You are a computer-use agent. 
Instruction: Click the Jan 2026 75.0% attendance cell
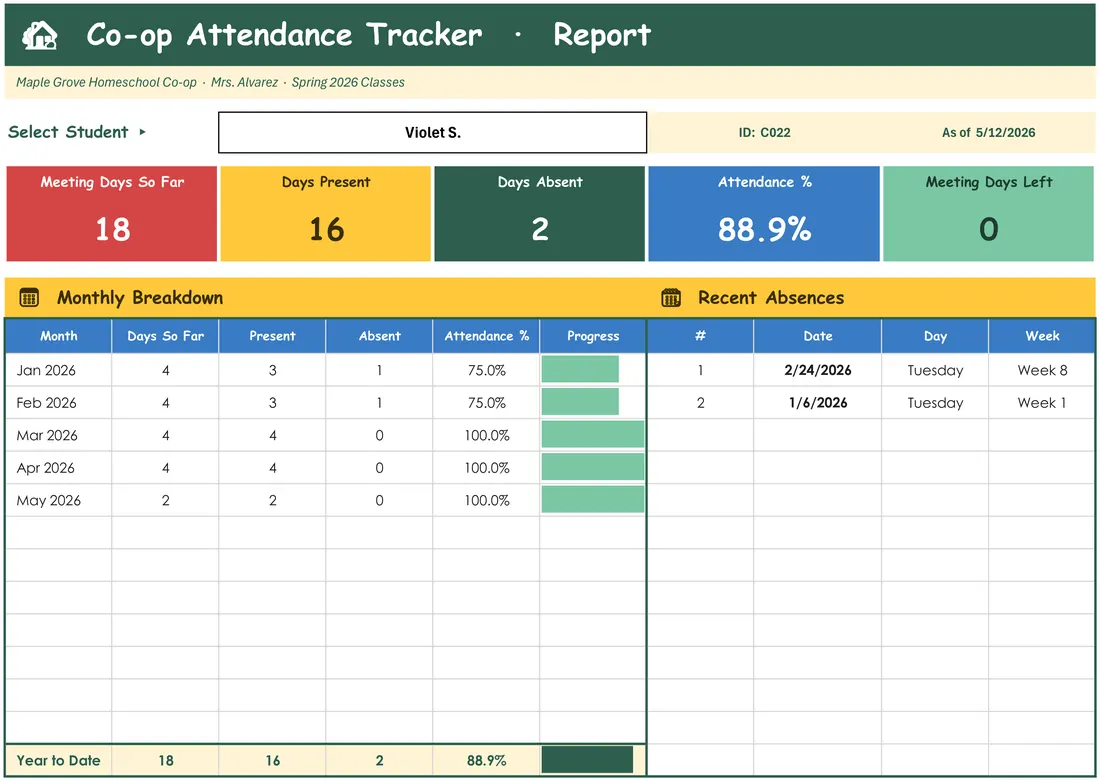tap(486, 370)
